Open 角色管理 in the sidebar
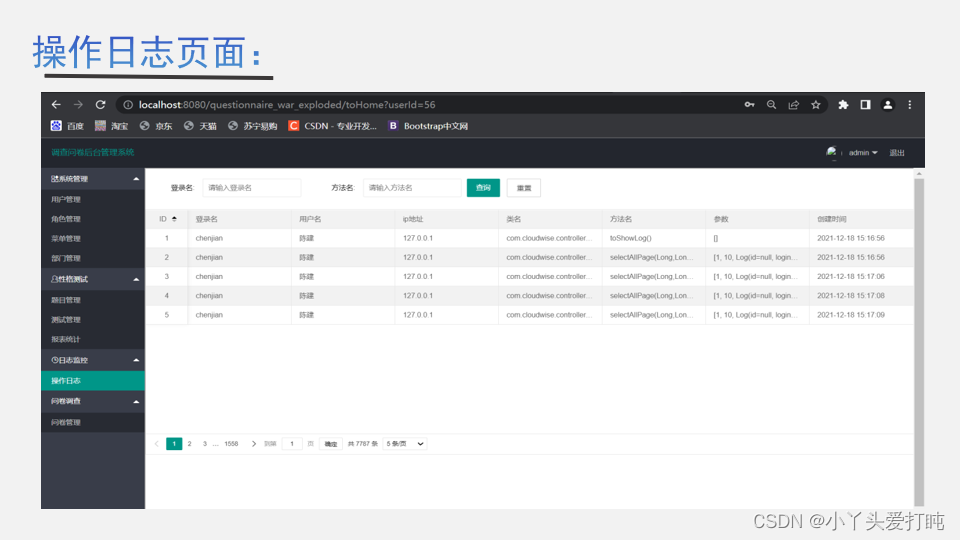Viewport: 960px width, 540px height. pos(66,219)
